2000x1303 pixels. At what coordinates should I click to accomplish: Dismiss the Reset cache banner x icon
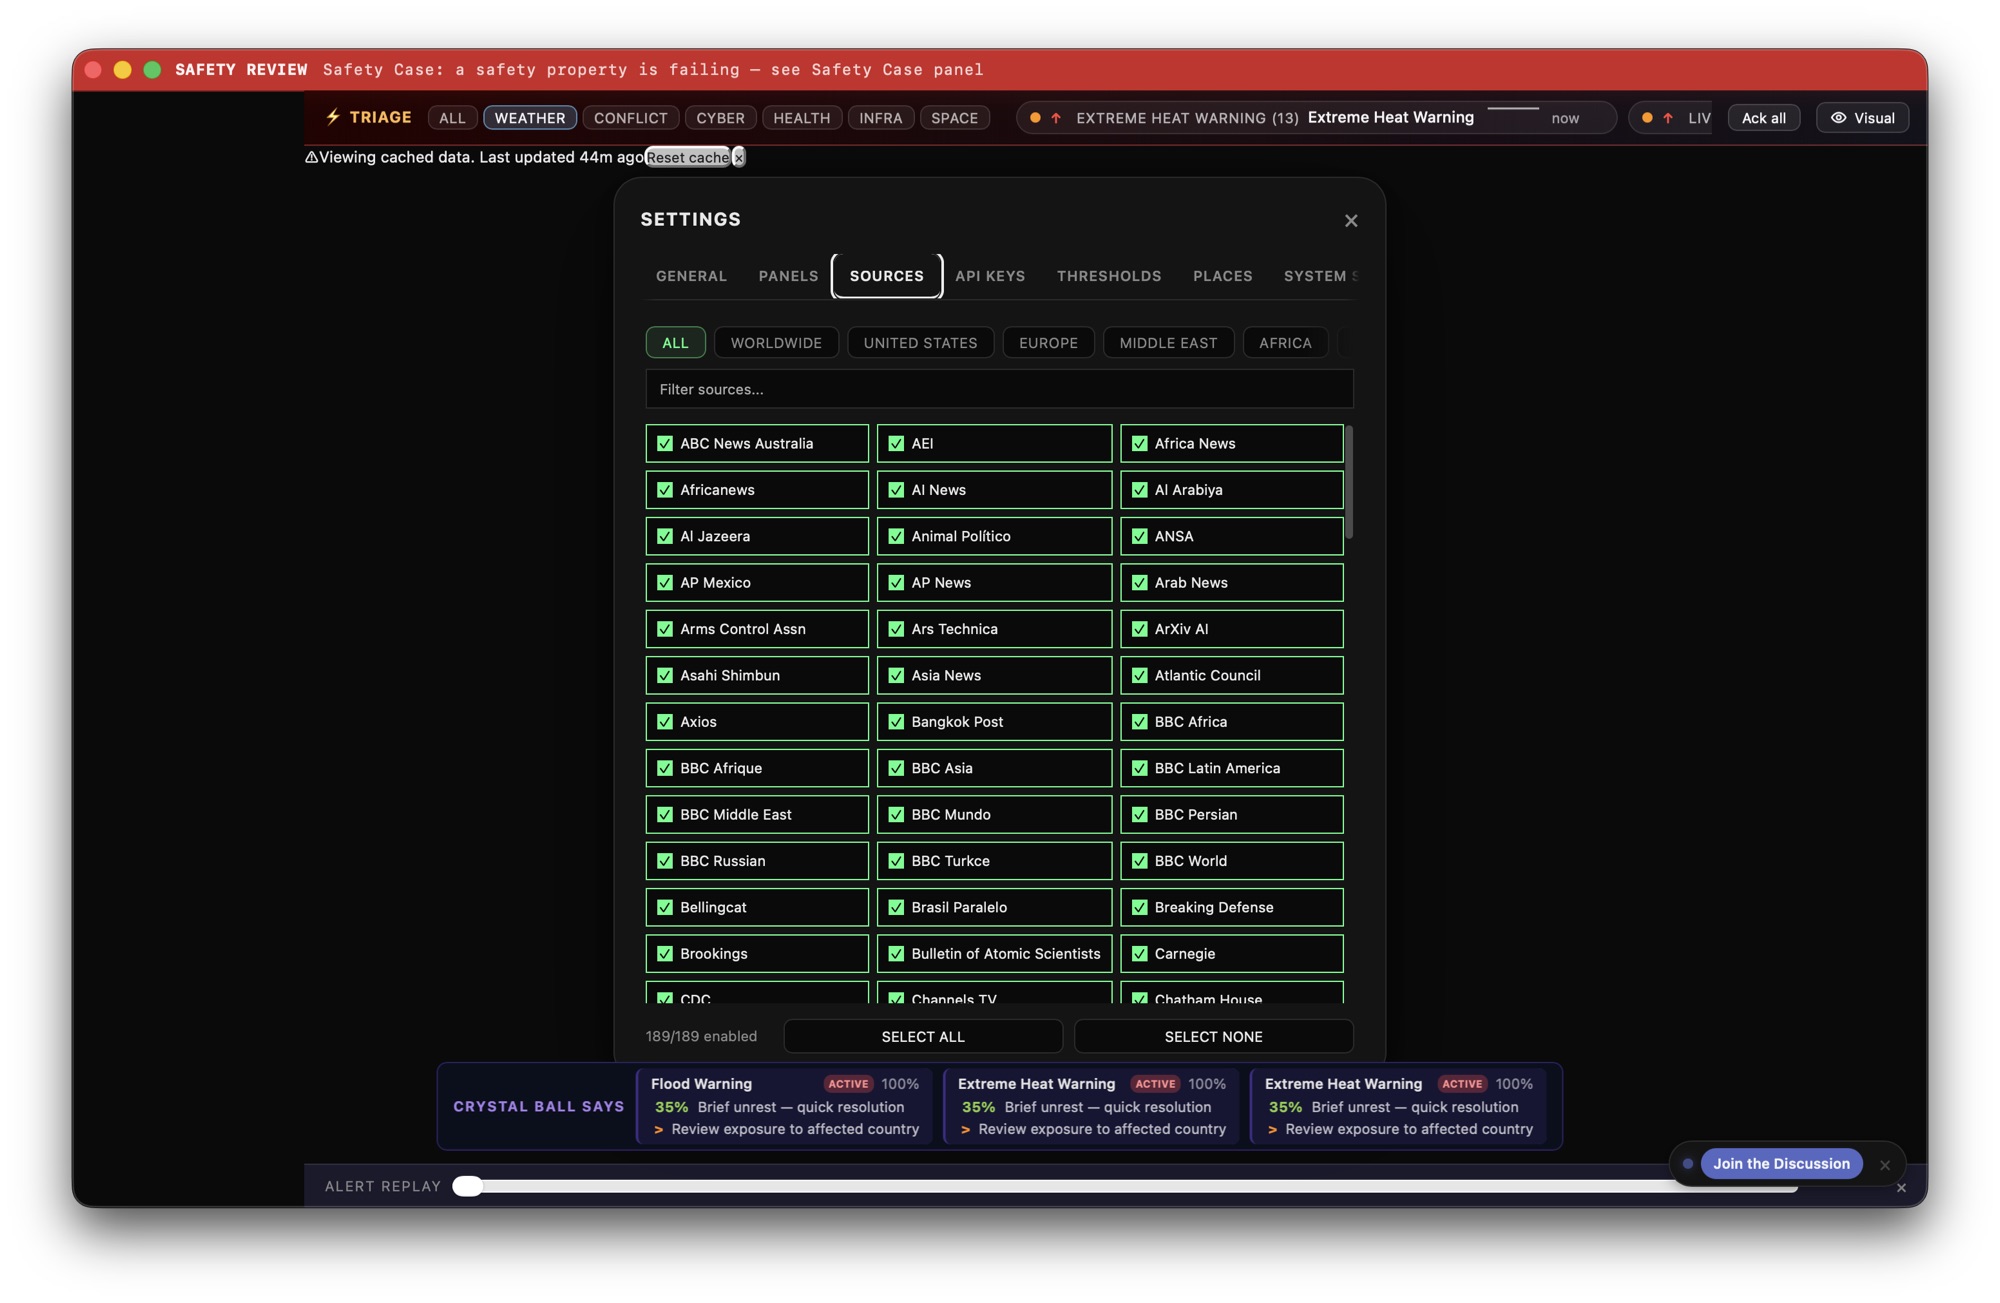pyautogui.click(x=738, y=157)
